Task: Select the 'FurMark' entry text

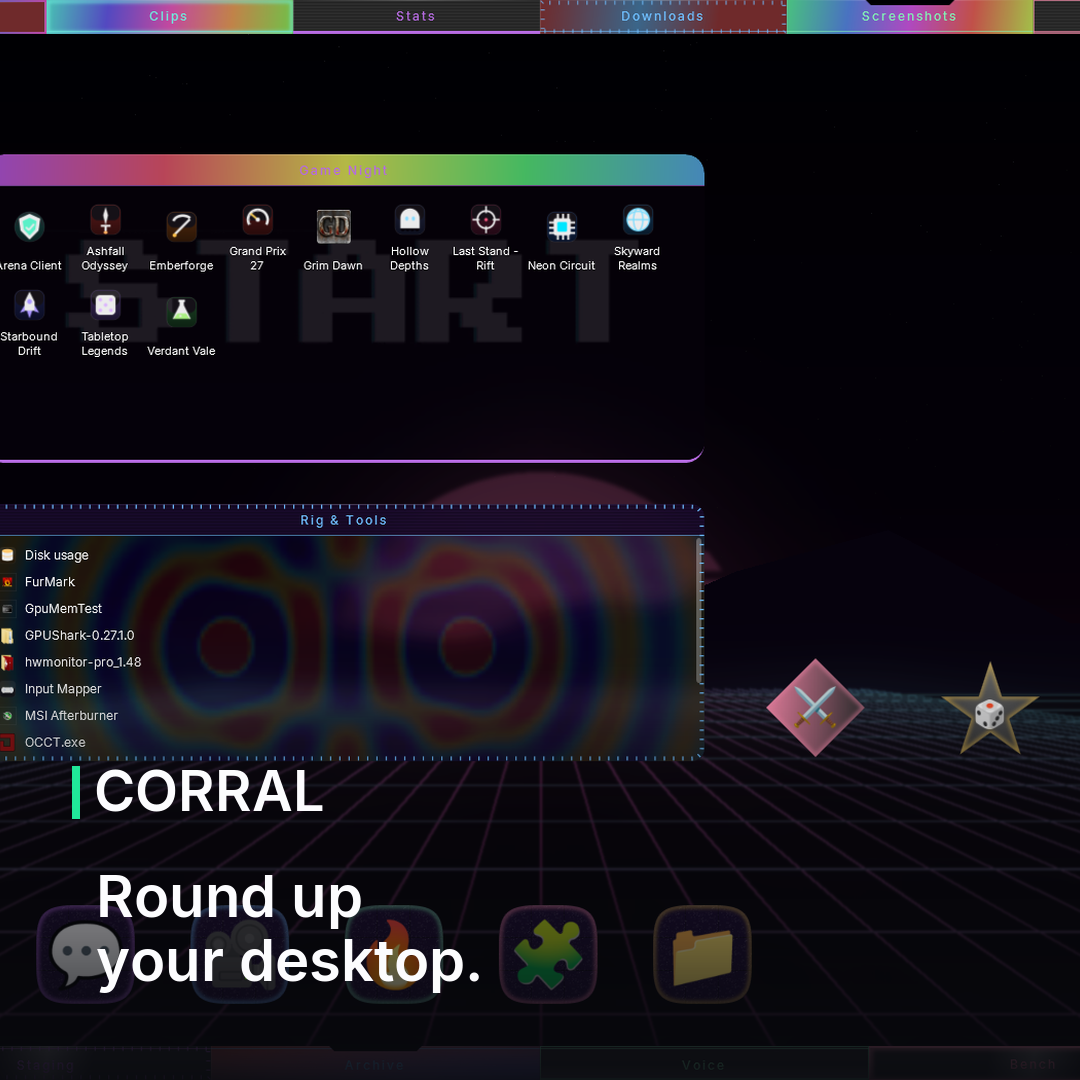Action: [50, 582]
